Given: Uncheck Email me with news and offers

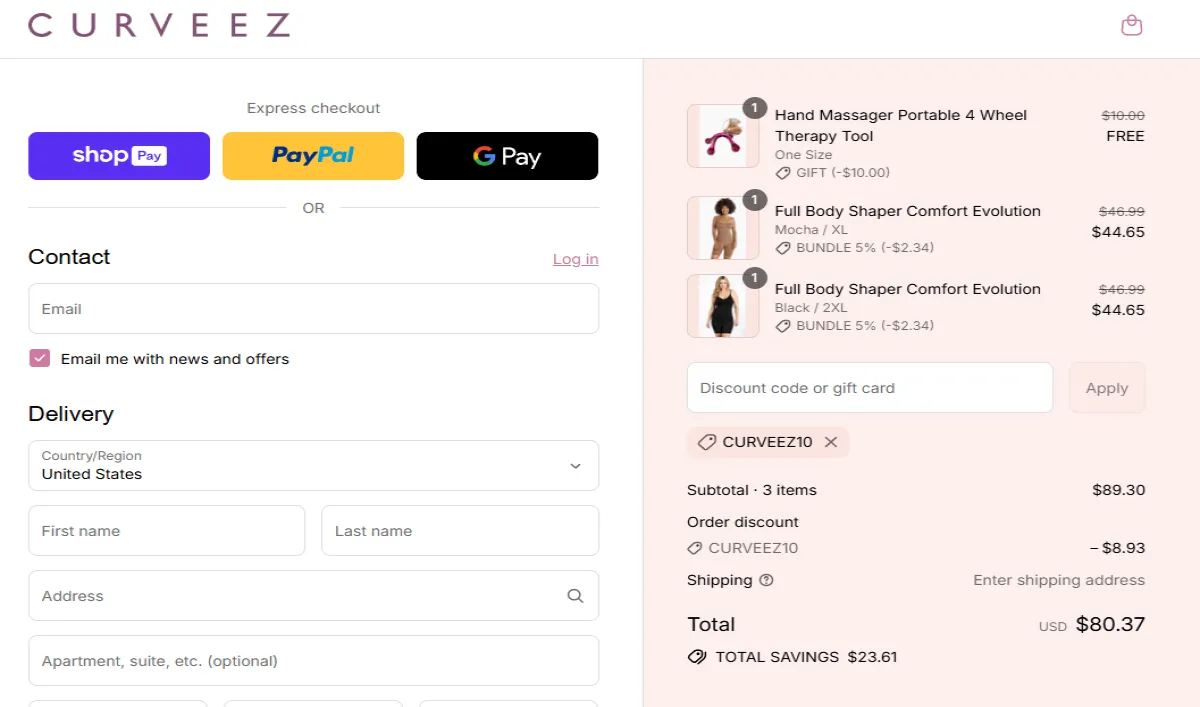Looking at the screenshot, I should click(x=39, y=357).
